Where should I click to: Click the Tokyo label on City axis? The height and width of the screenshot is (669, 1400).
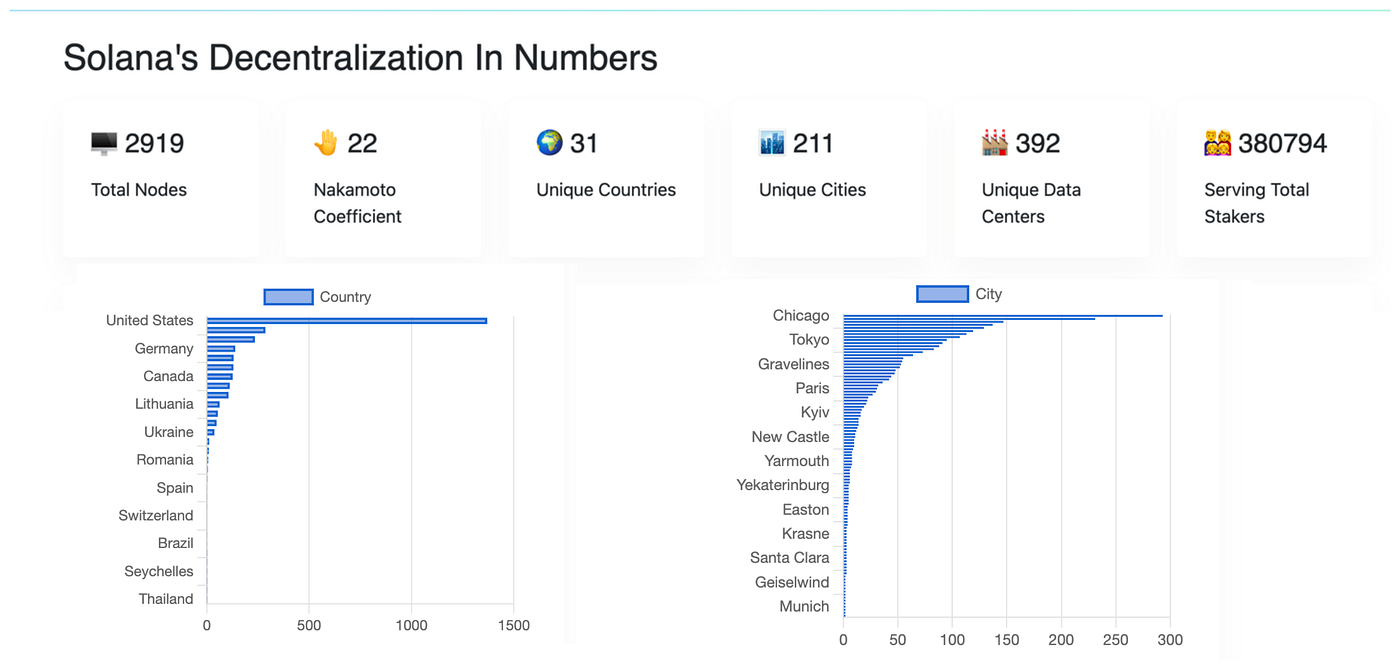coord(809,340)
